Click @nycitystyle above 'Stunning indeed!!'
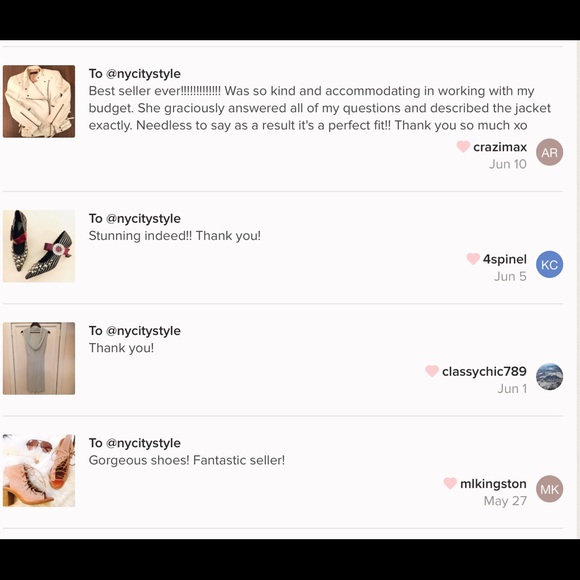The width and height of the screenshot is (580, 580). click(143, 219)
